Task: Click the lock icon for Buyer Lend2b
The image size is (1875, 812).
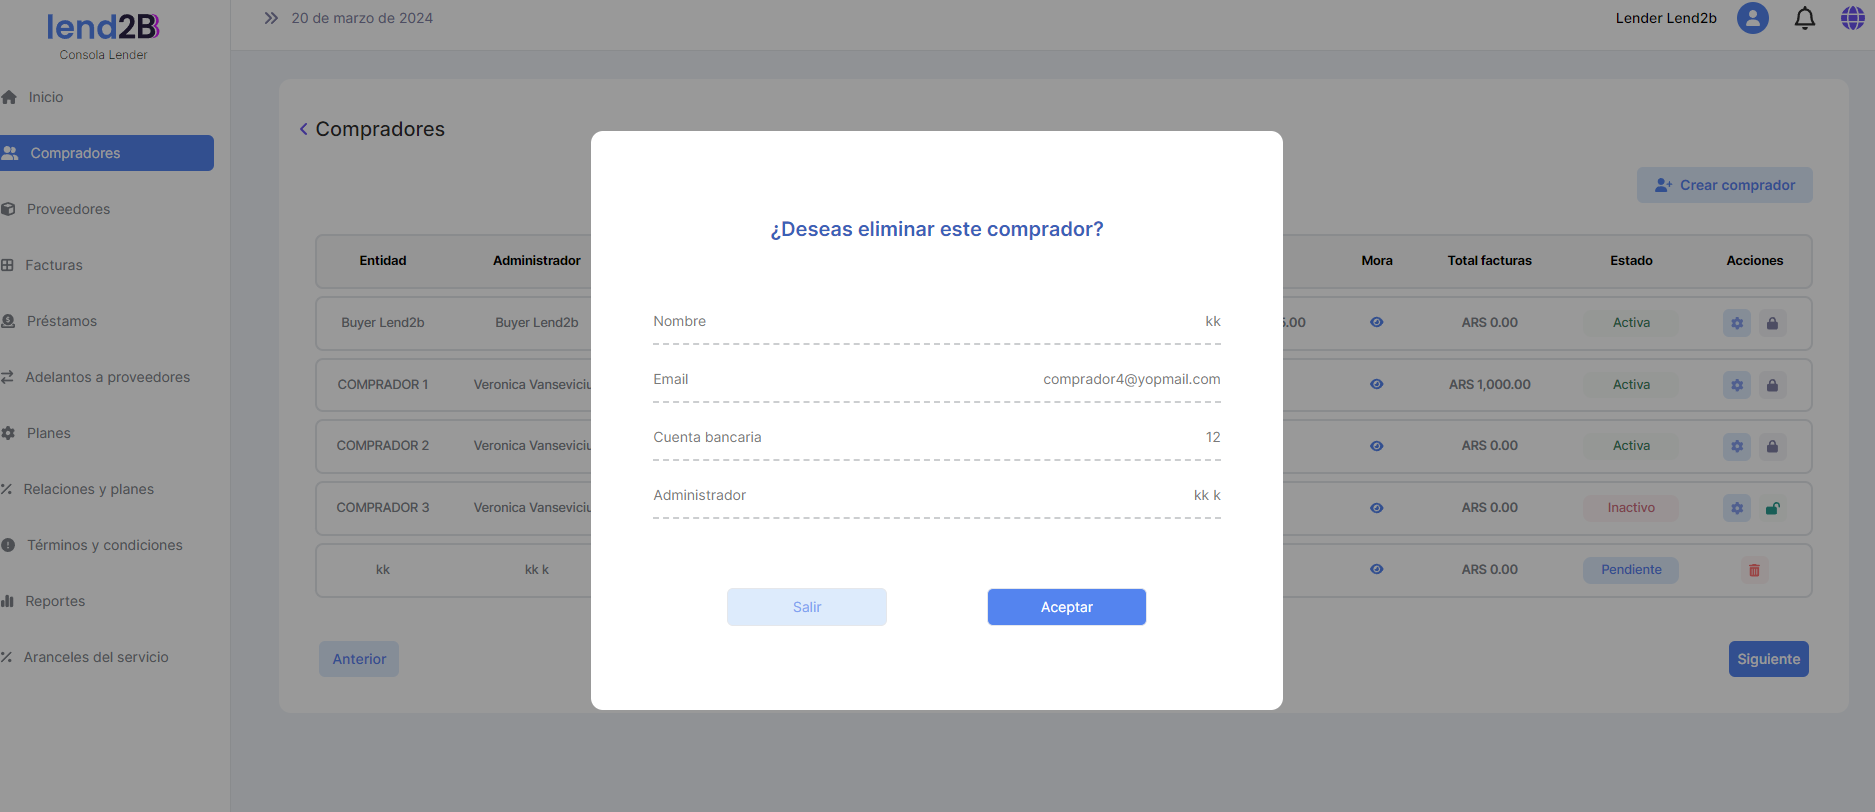Action: (1772, 323)
